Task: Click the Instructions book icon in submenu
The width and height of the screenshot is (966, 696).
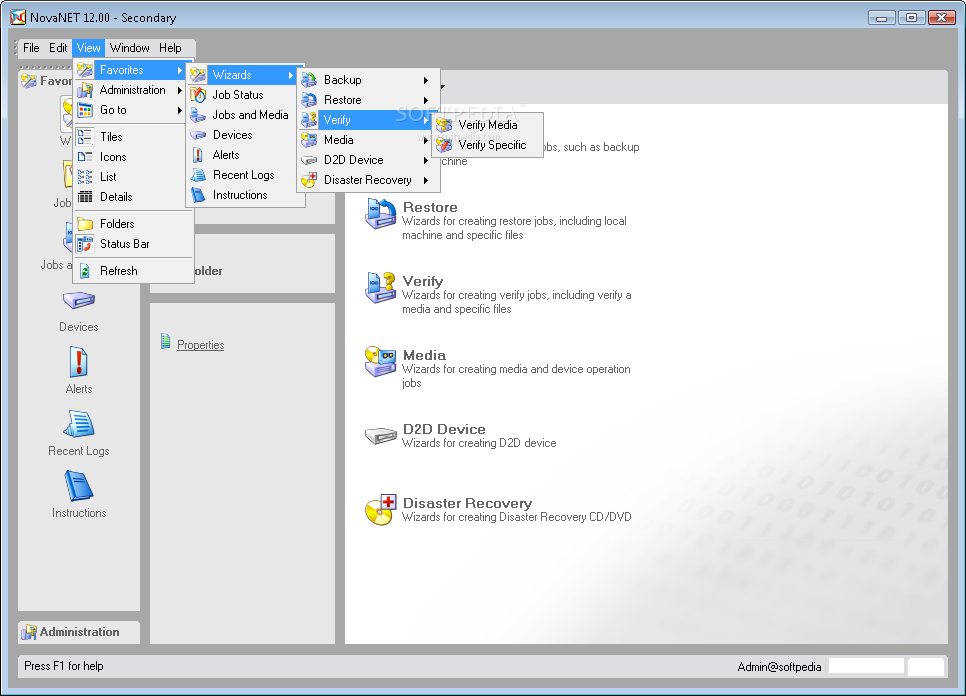Action: click(x=198, y=195)
